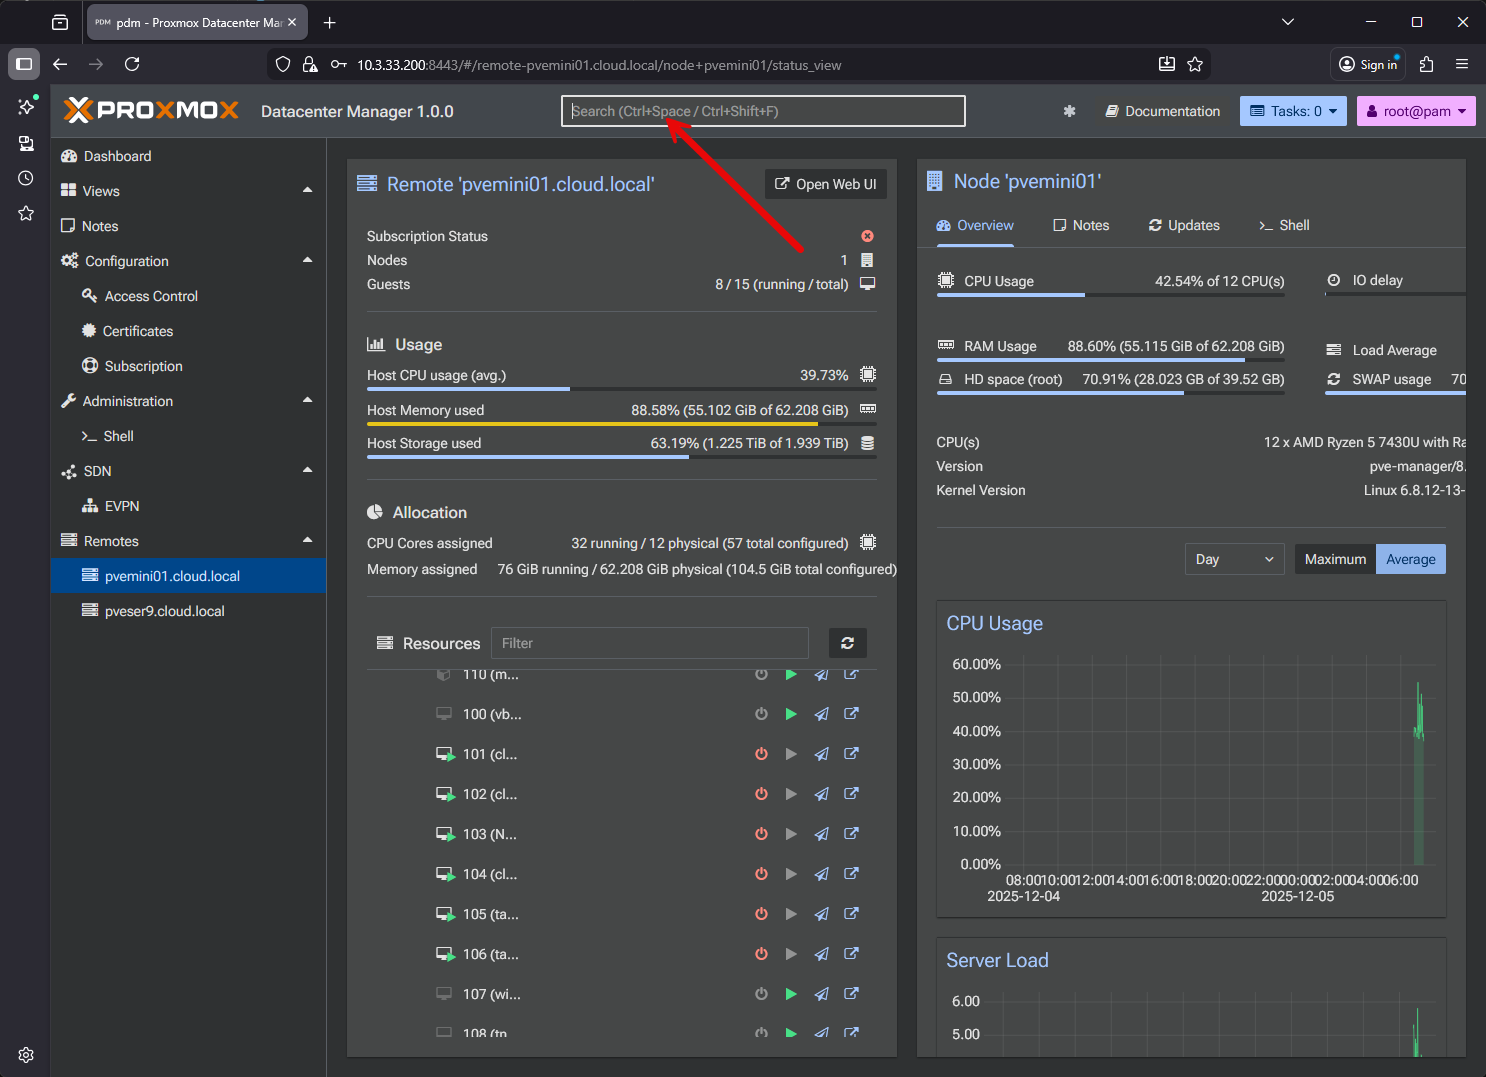This screenshot has height=1077, width=1486.
Task: Collapse the Configuration section
Action: (x=308, y=261)
